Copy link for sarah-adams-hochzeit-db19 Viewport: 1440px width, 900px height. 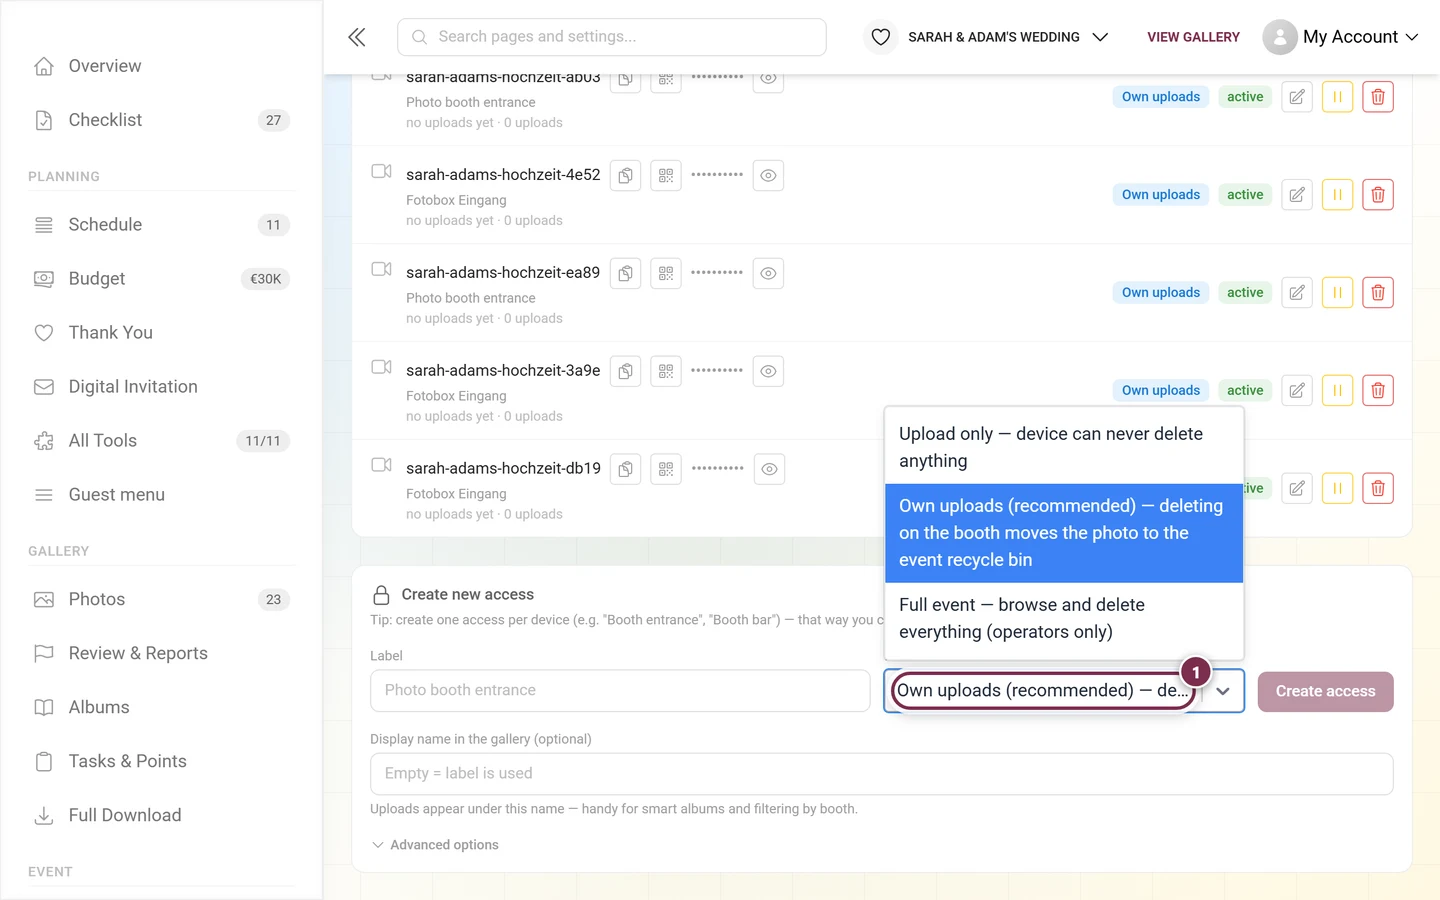click(626, 470)
